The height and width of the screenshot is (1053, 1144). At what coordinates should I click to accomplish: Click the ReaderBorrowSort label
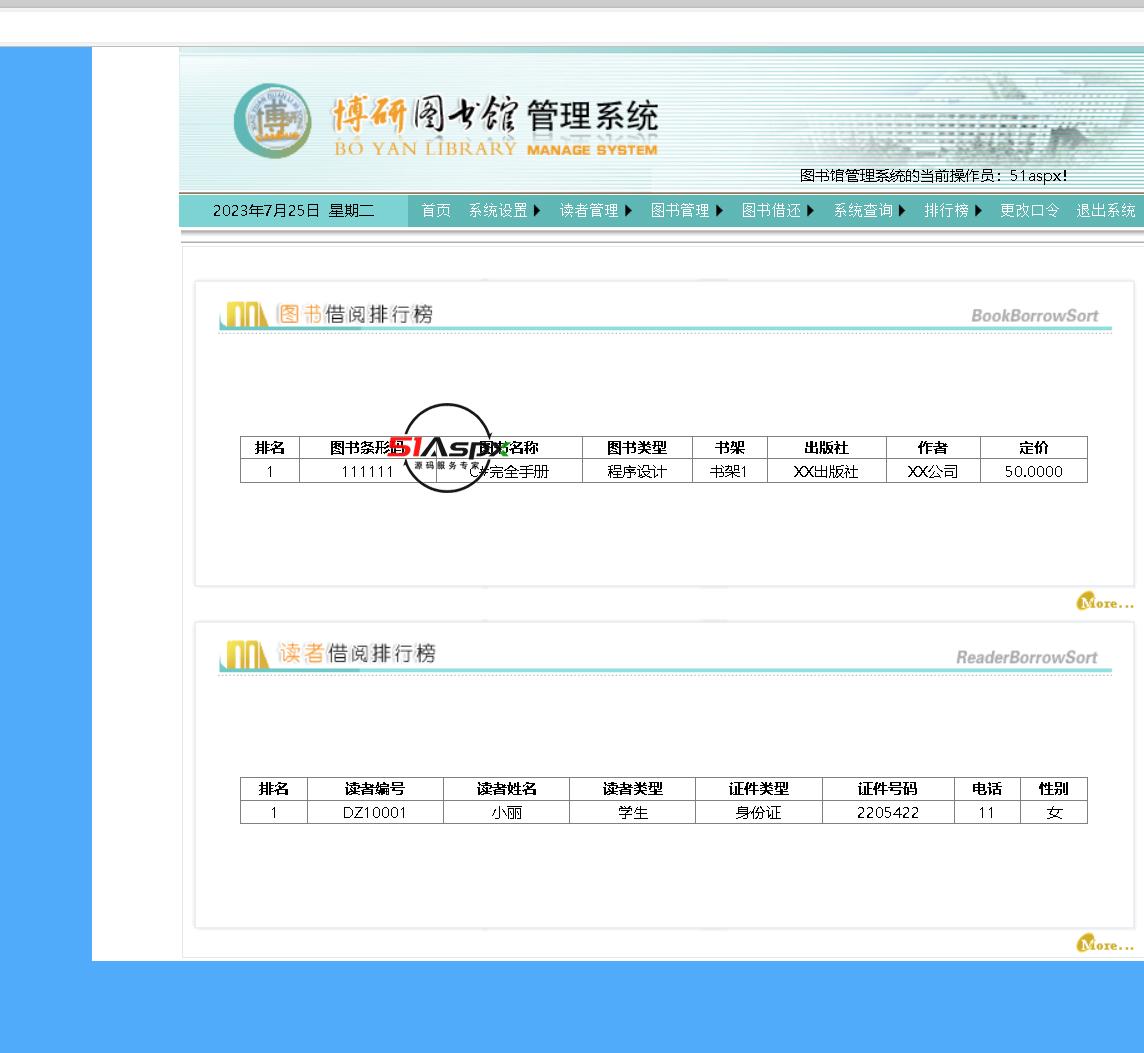(x=1027, y=657)
